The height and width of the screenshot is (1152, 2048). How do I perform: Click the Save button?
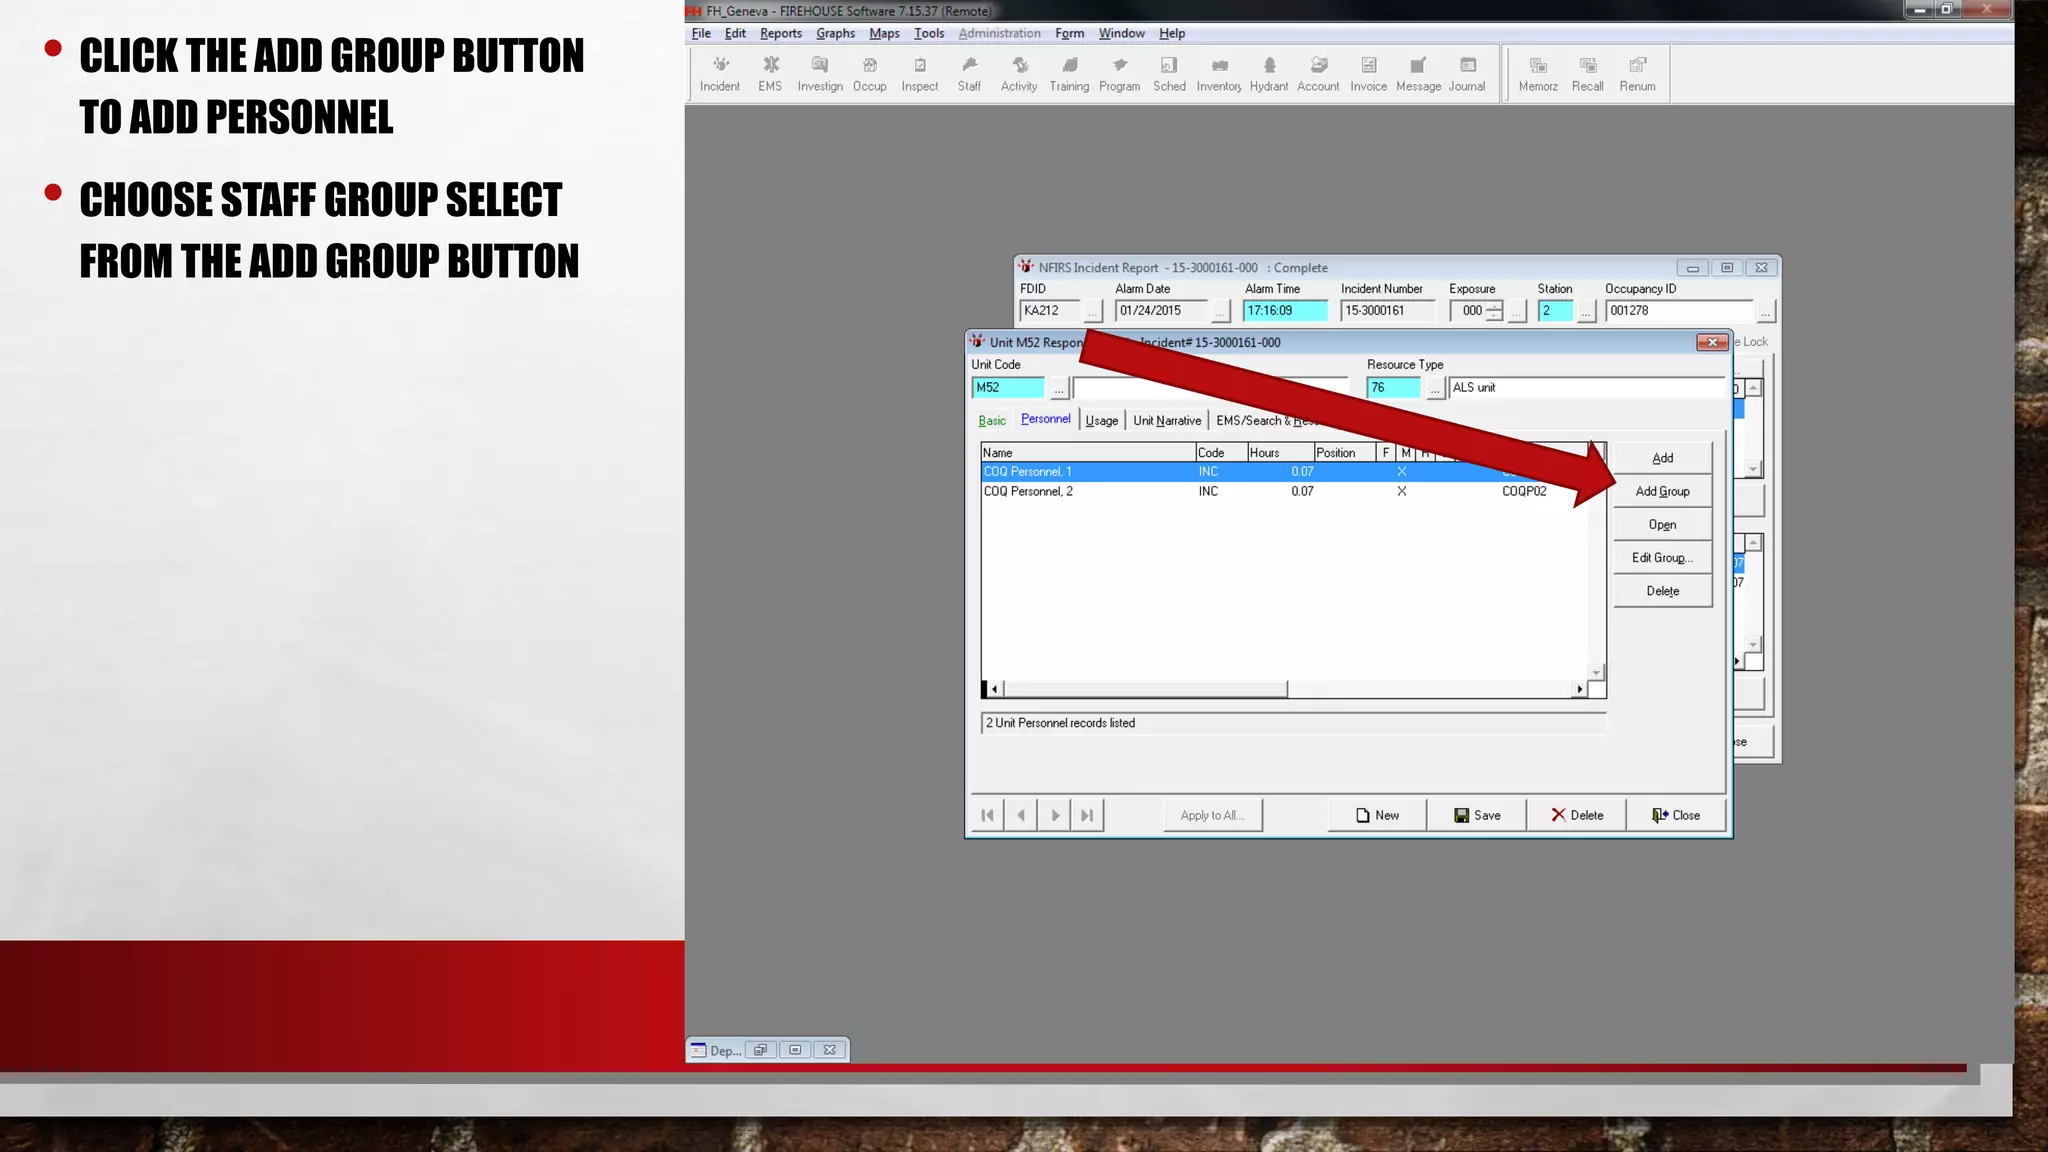pyautogui.click(x=1477, y=815)
